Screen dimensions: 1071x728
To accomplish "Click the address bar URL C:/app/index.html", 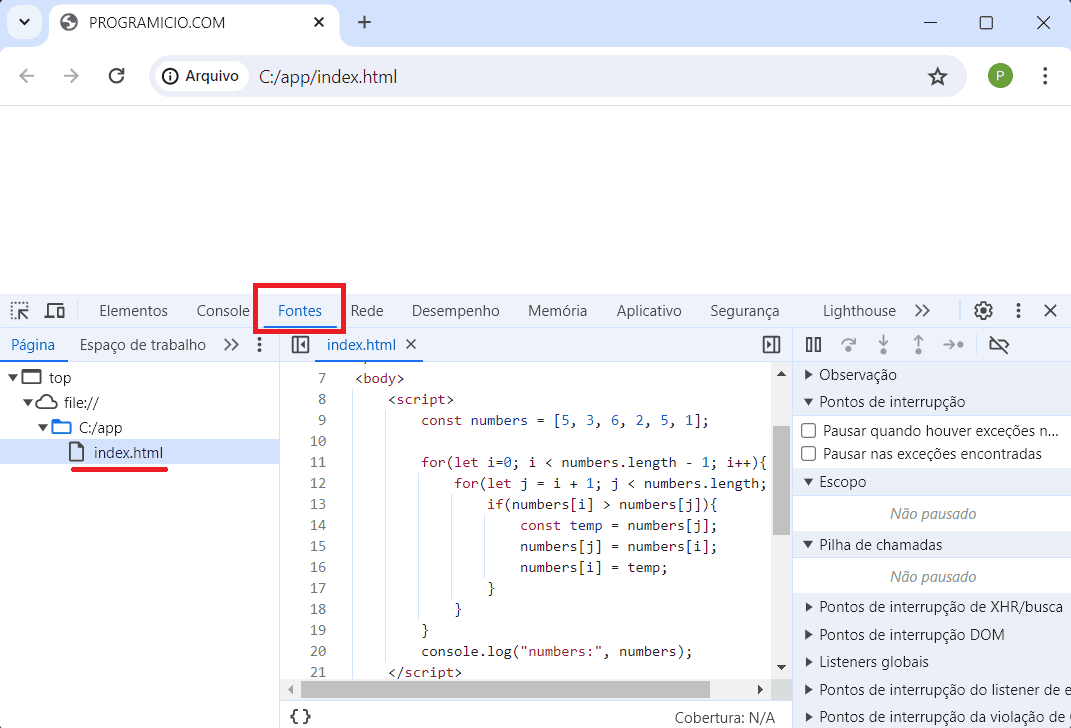I will coord(328,76).
